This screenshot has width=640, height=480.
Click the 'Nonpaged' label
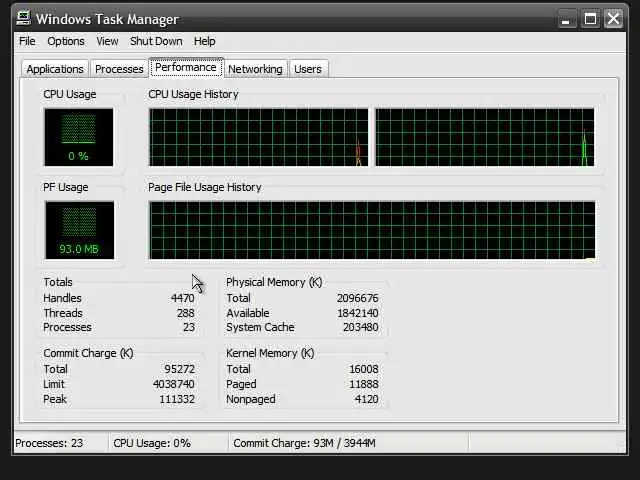pos(251,399)
